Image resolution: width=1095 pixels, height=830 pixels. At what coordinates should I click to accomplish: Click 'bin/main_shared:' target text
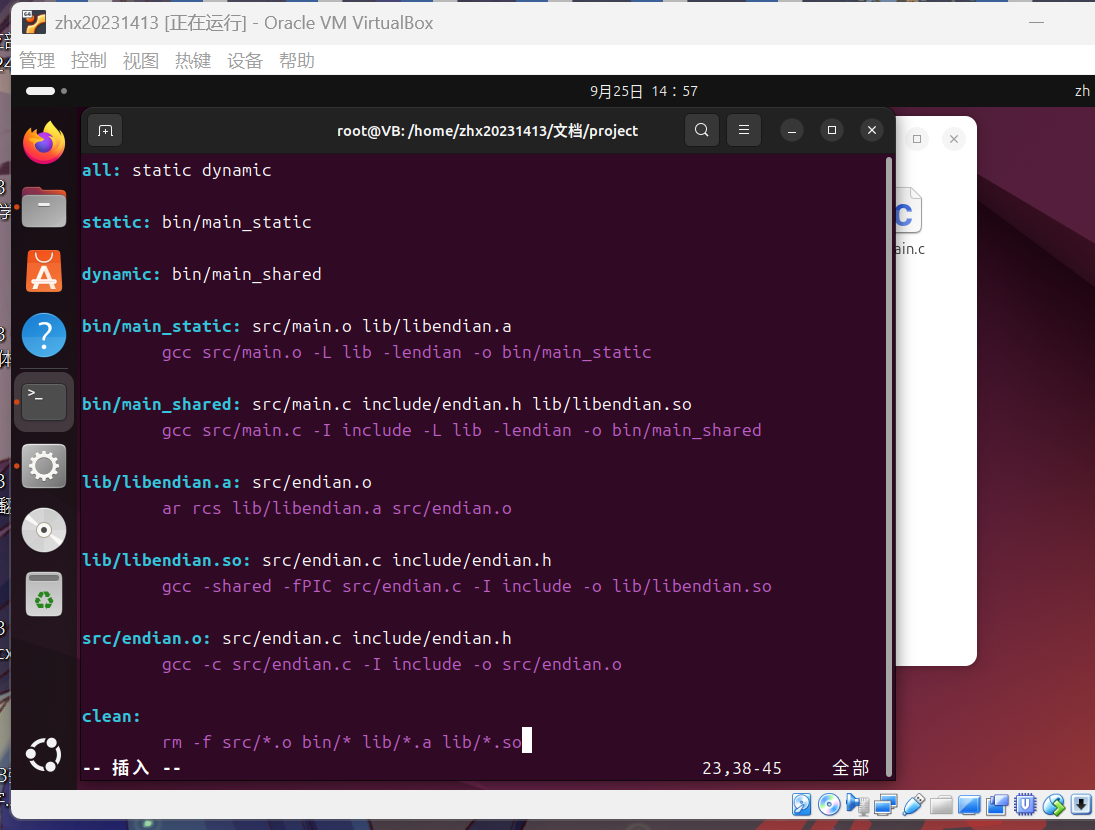[161, 404]
